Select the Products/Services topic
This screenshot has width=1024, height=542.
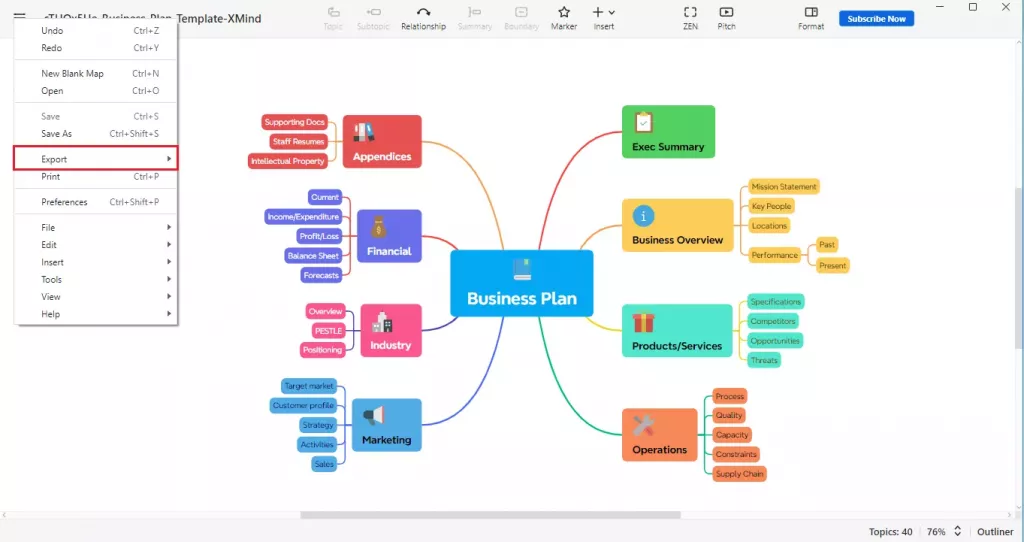(677, 330)
